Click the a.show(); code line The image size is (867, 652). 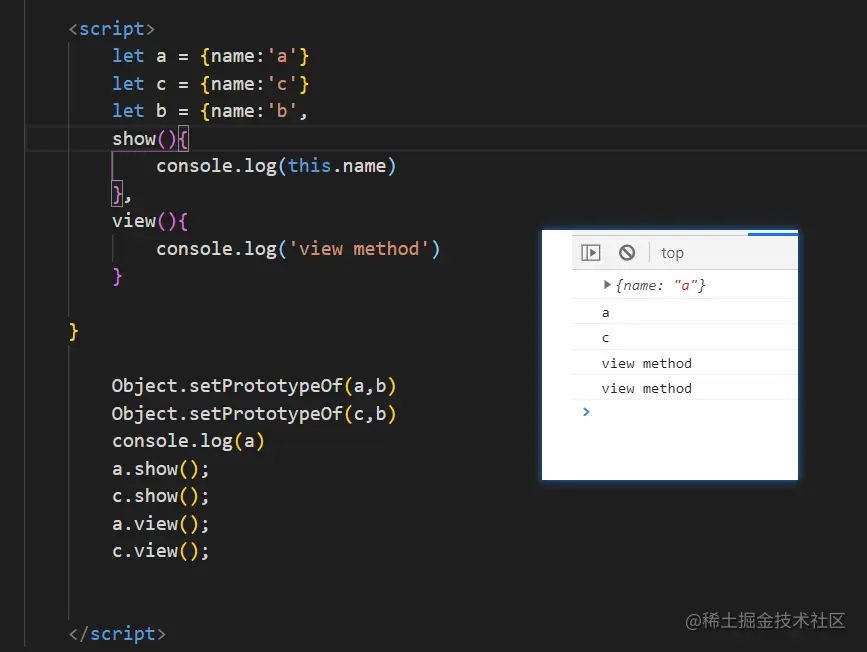tap(160, 469)
